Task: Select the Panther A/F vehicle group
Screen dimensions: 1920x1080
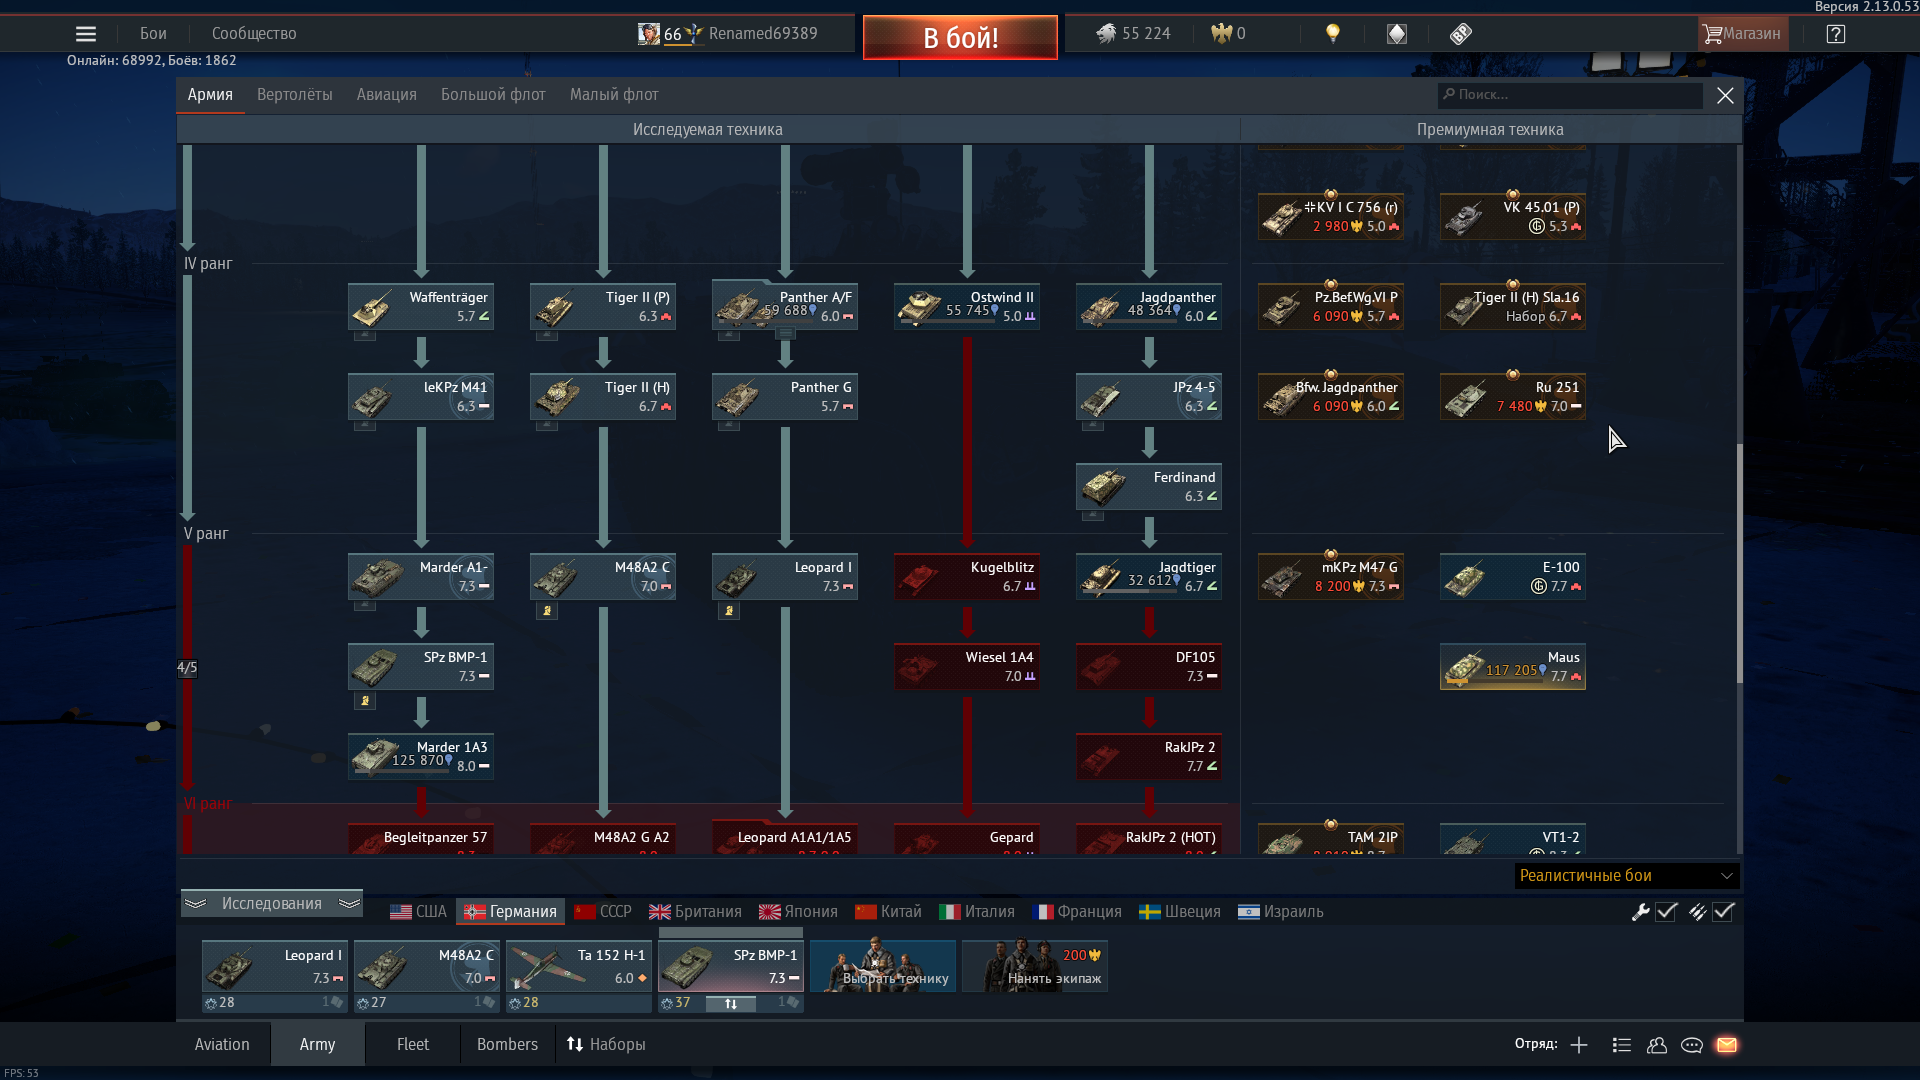Action: [785, 305]
